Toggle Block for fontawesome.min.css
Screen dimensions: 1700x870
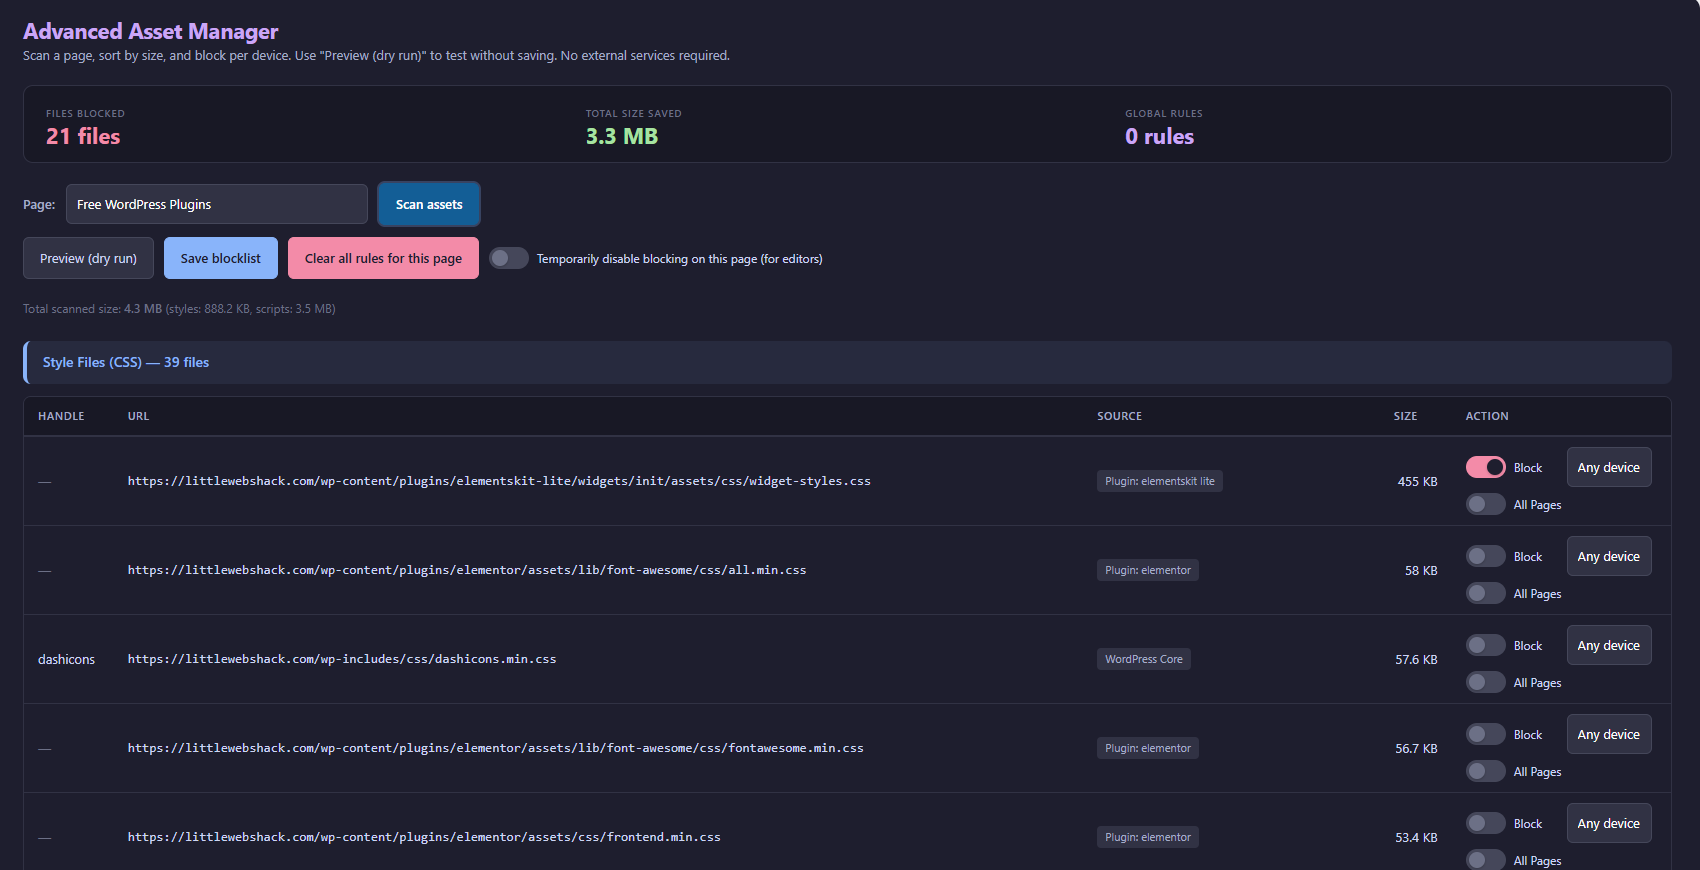[x=1485, y=734]
